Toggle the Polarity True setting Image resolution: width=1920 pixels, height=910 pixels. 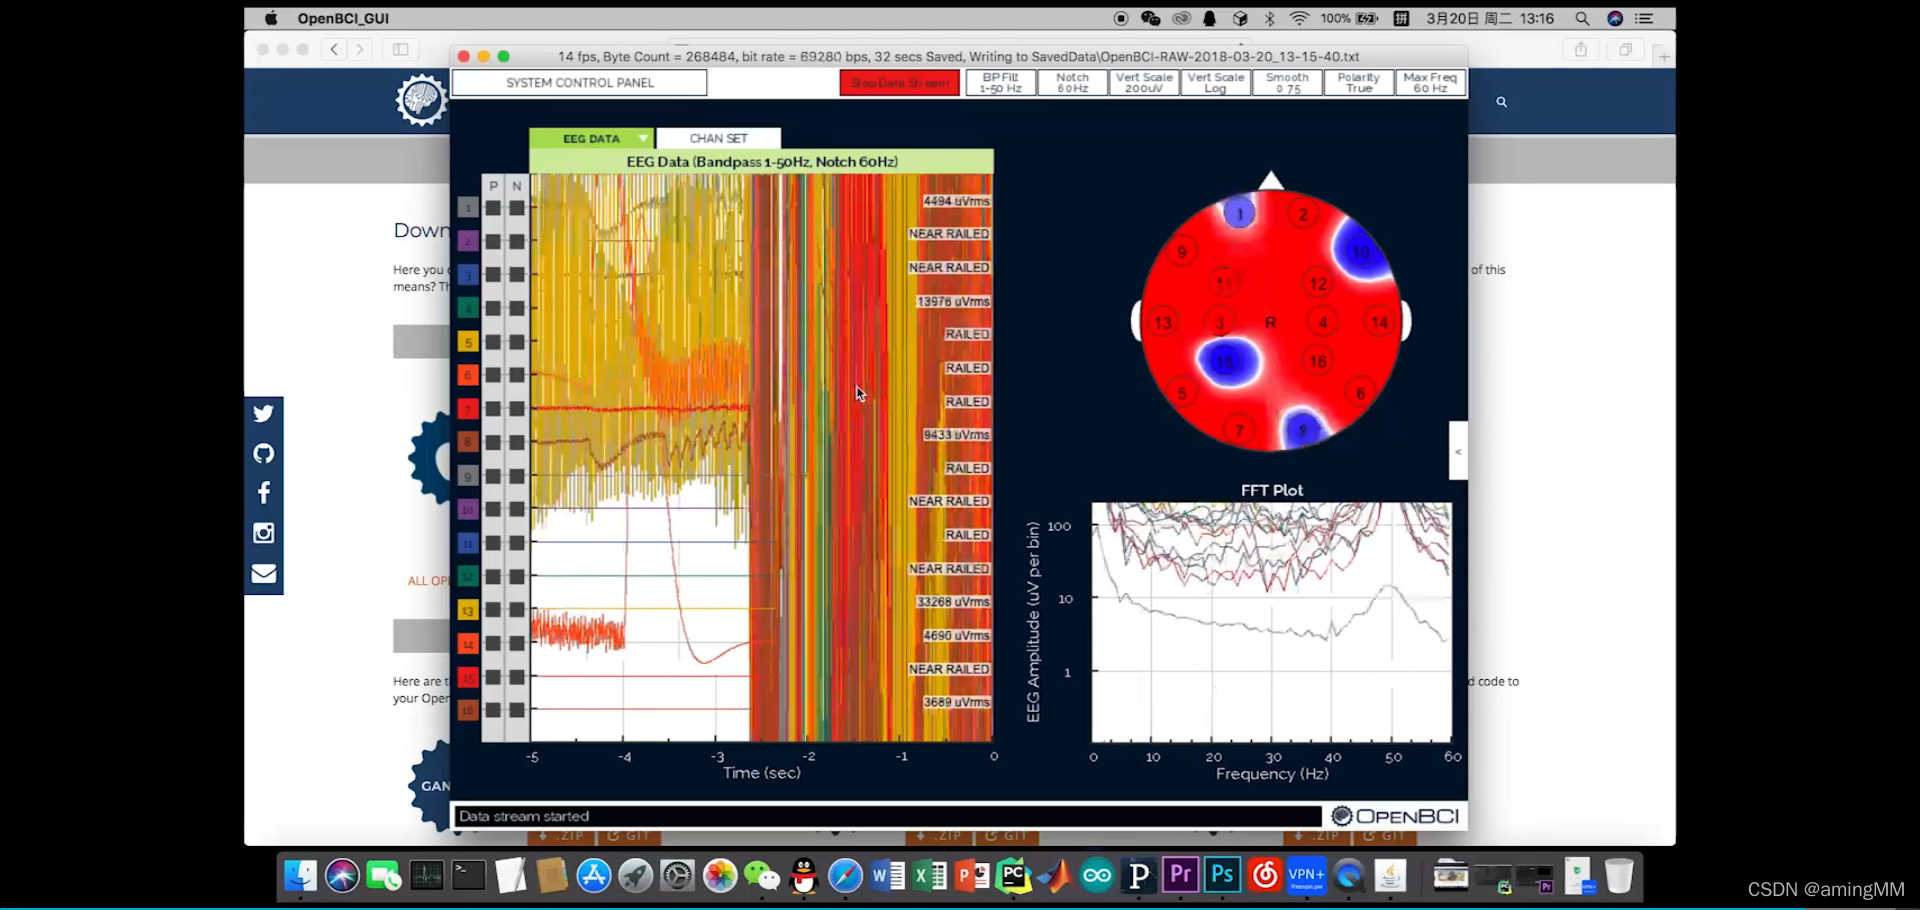pyautogui.click(x=1358, y=83)
